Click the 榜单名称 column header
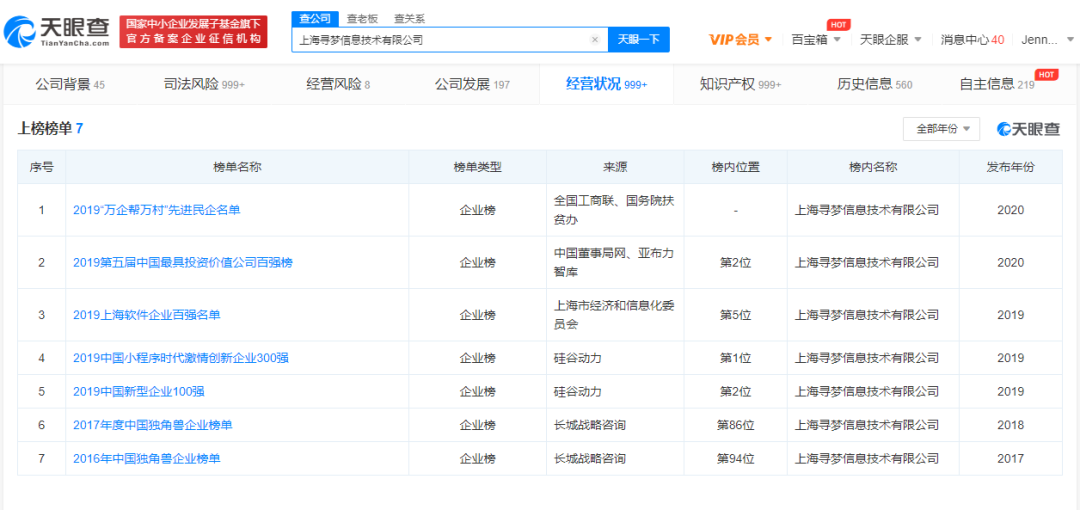 pos(237,167)
